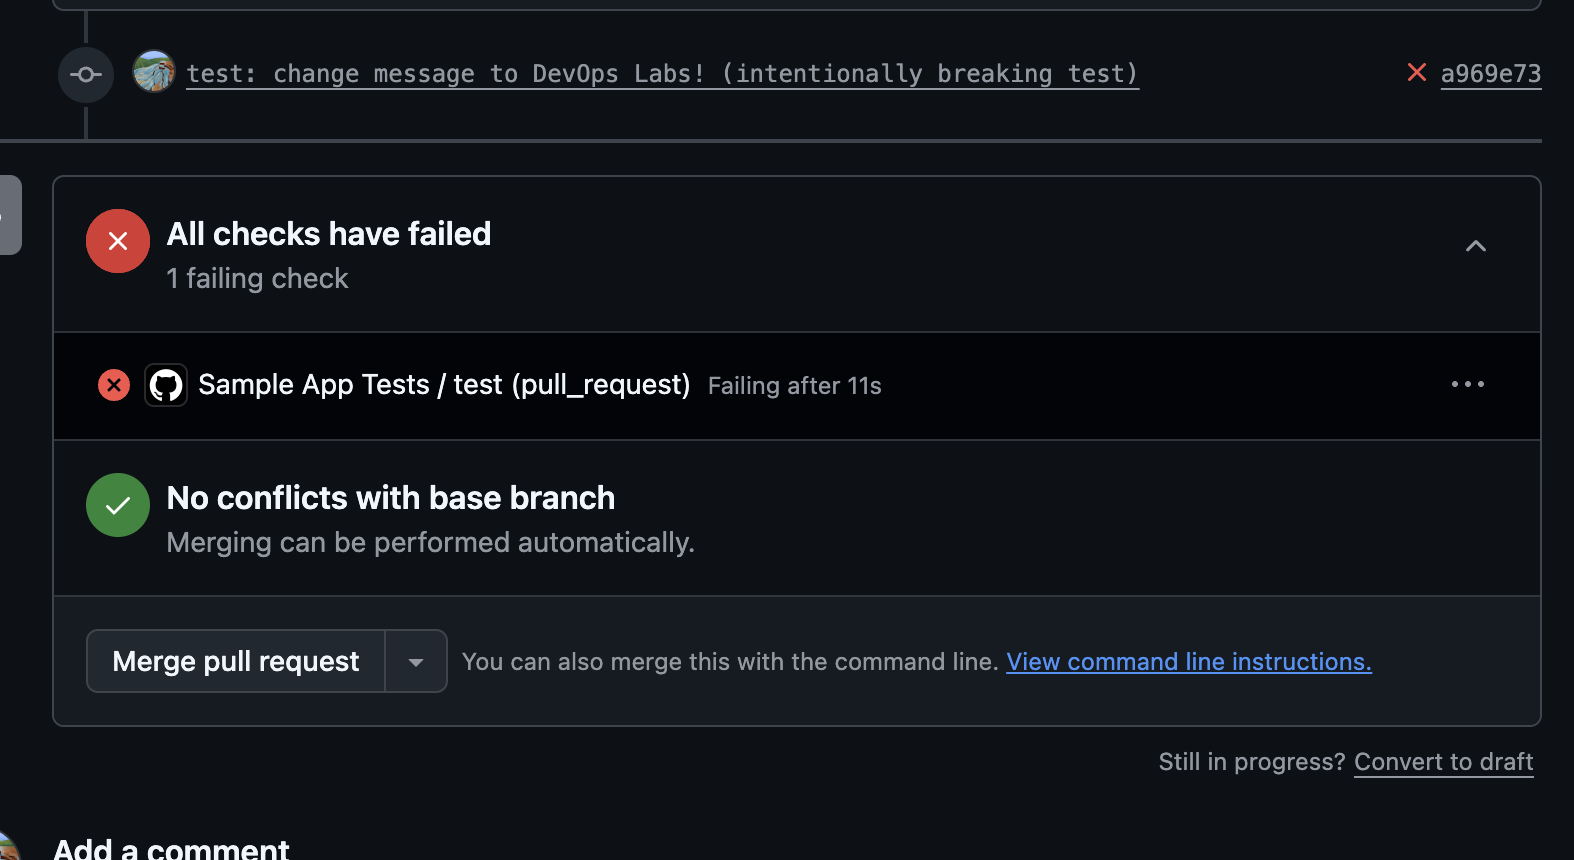Open Sample App Tests / test check details
Image resolution: width=1574 pixels, height=860 pixels.
[444, 385]
